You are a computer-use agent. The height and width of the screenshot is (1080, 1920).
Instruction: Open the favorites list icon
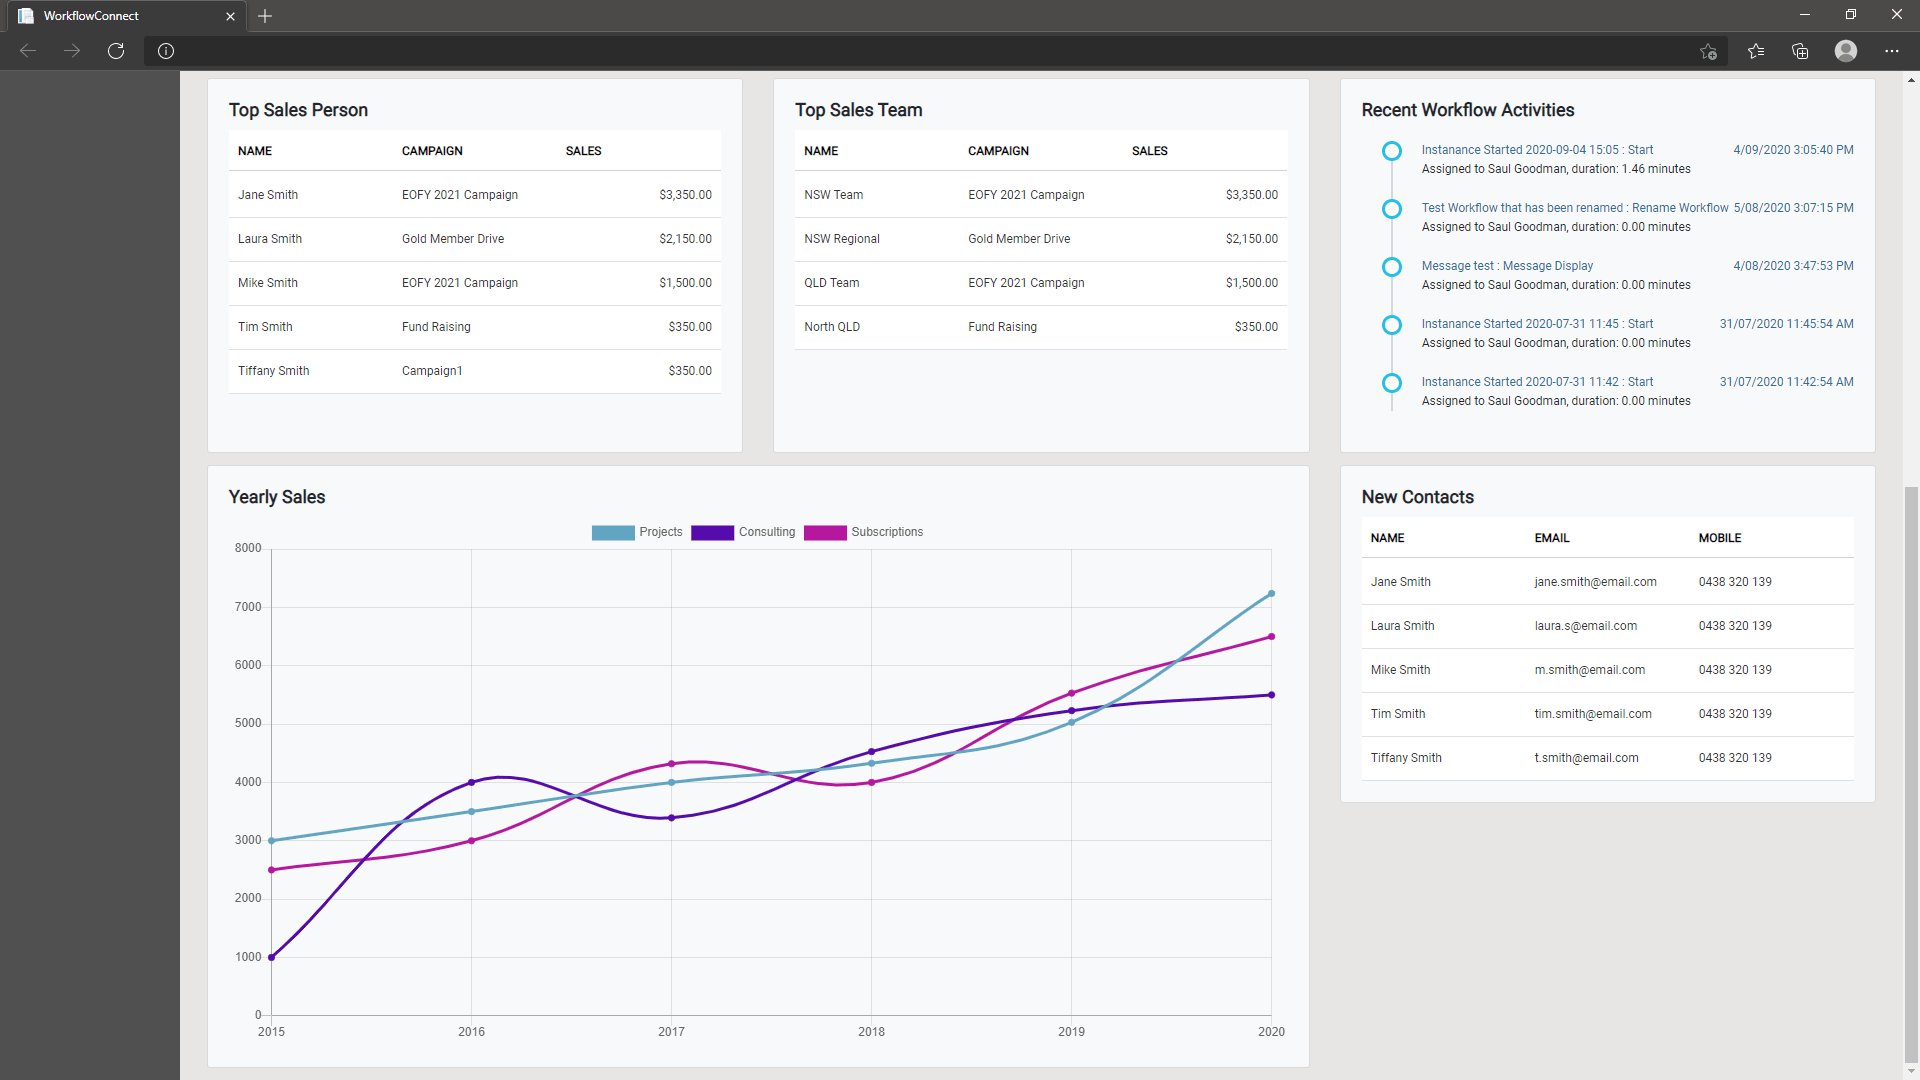click(1756, 51)
